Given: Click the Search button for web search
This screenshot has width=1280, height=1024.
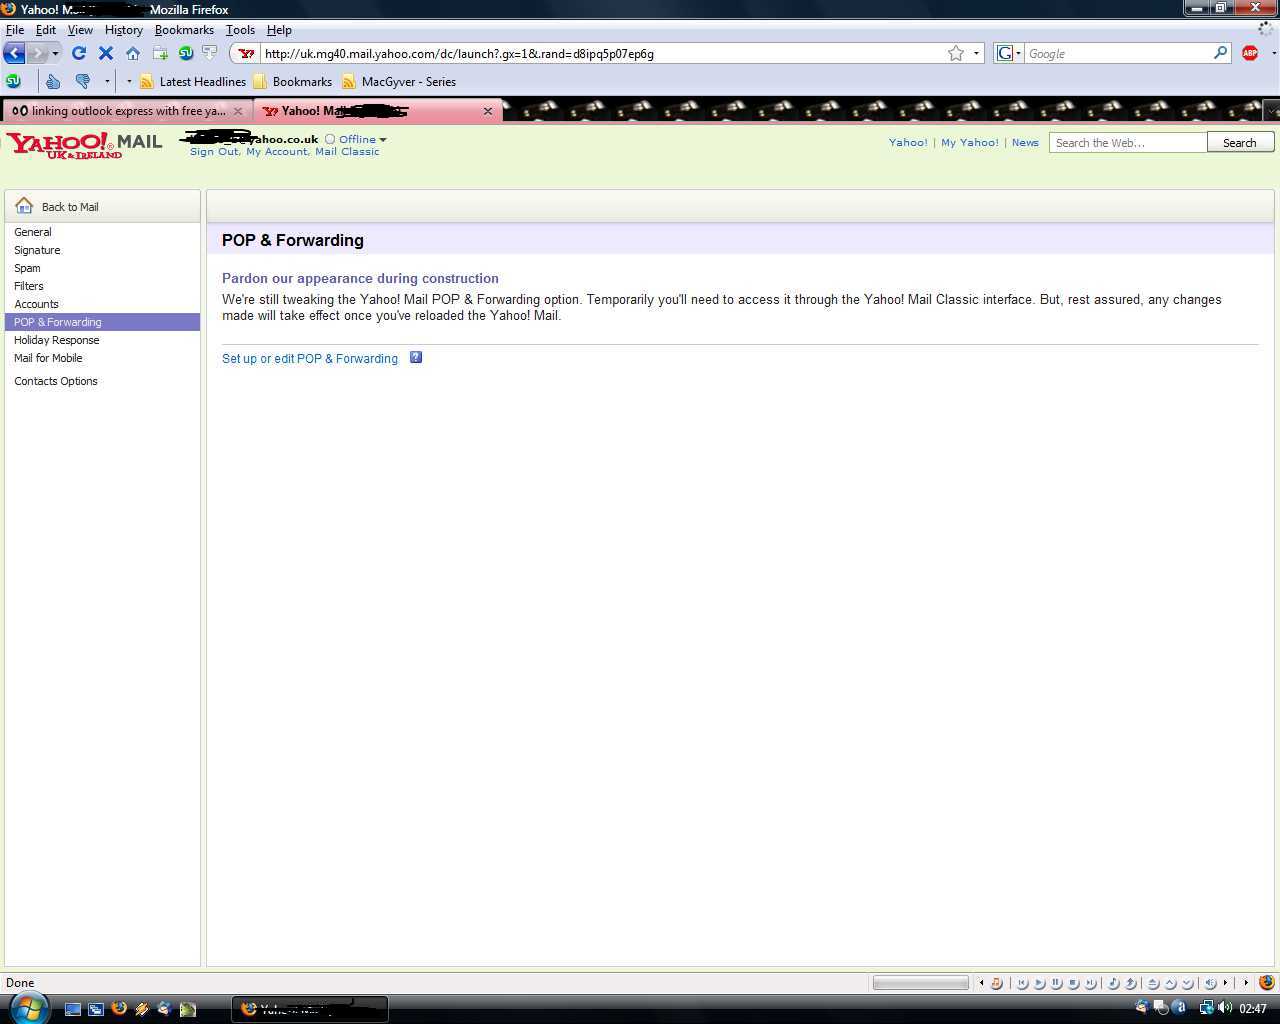Looking at the screenshot, I should (x=1240, y=143).
